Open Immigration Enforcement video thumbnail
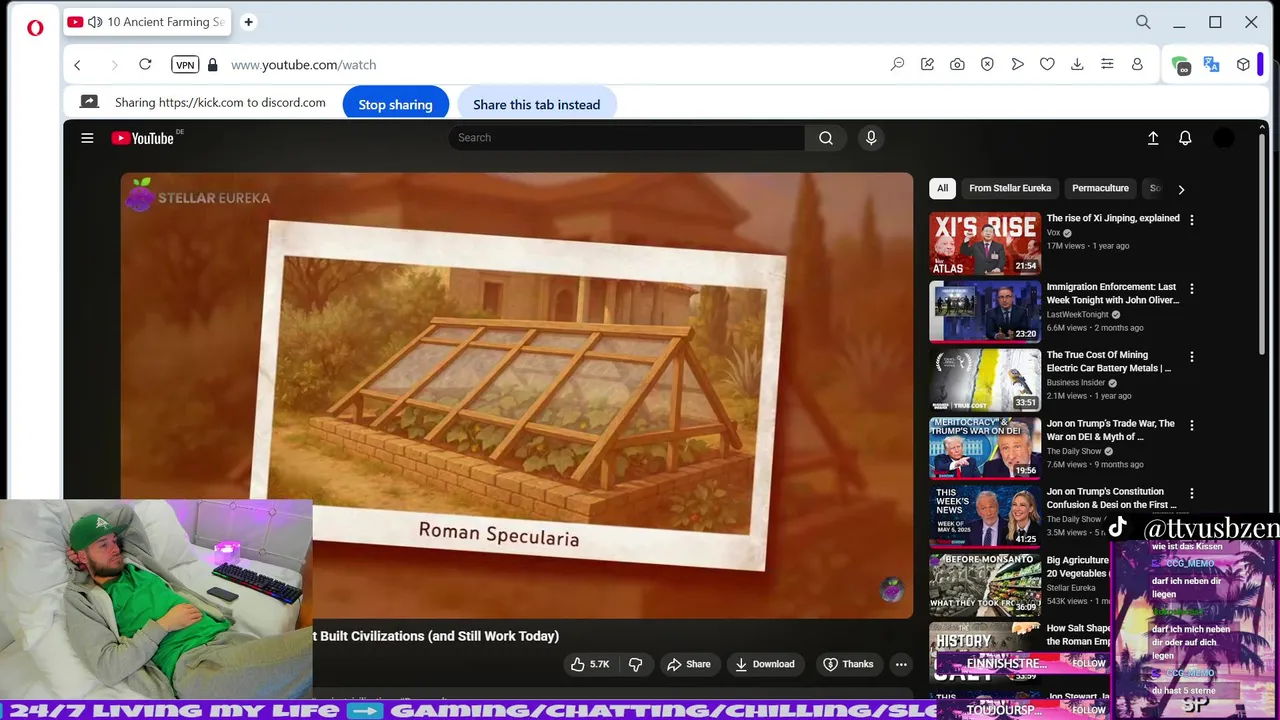This screenshot has height=720, width=1280. pos(985,311)
